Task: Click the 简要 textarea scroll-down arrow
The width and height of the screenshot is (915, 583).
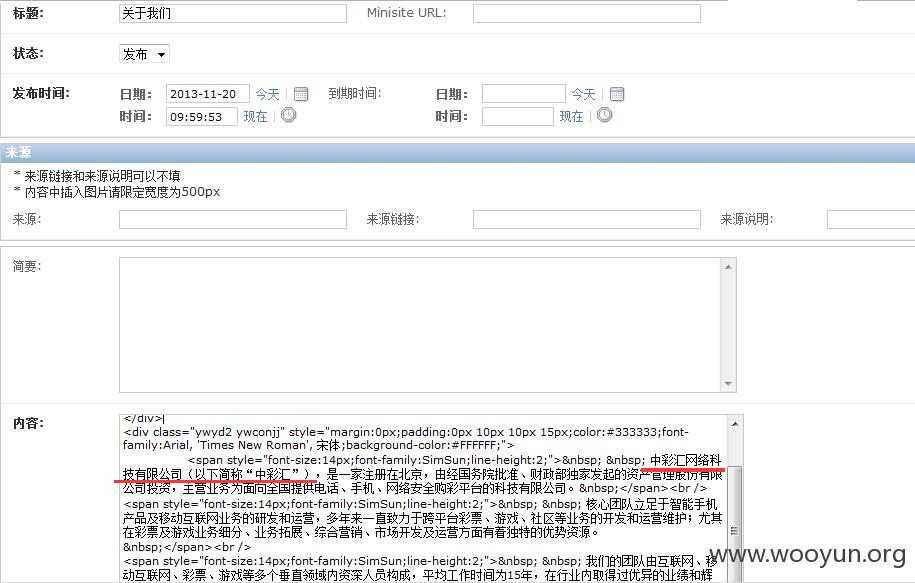Action: coord(728,383)
